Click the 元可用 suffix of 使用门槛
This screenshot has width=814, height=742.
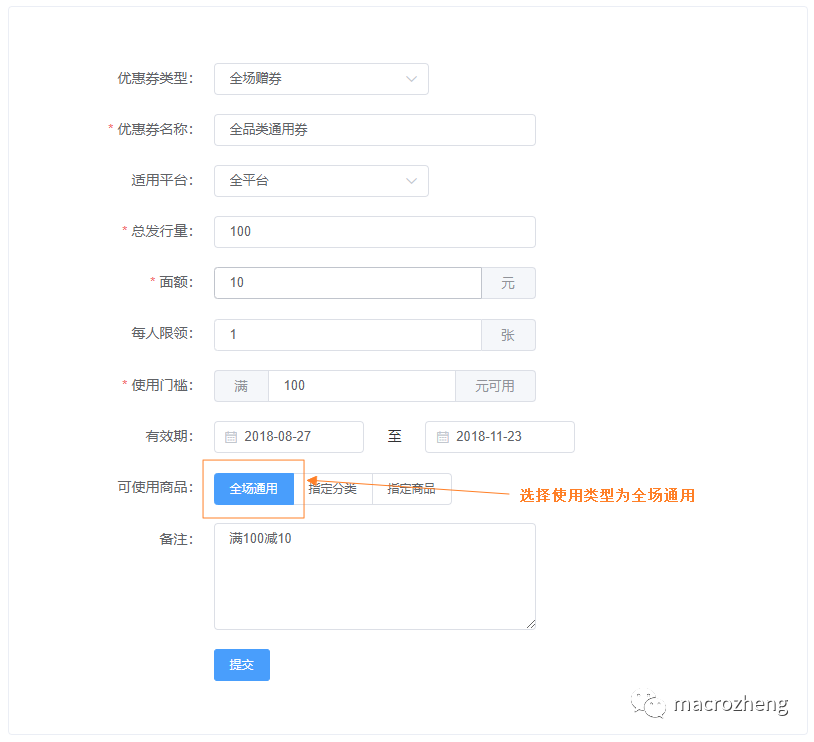coord(495,386)
